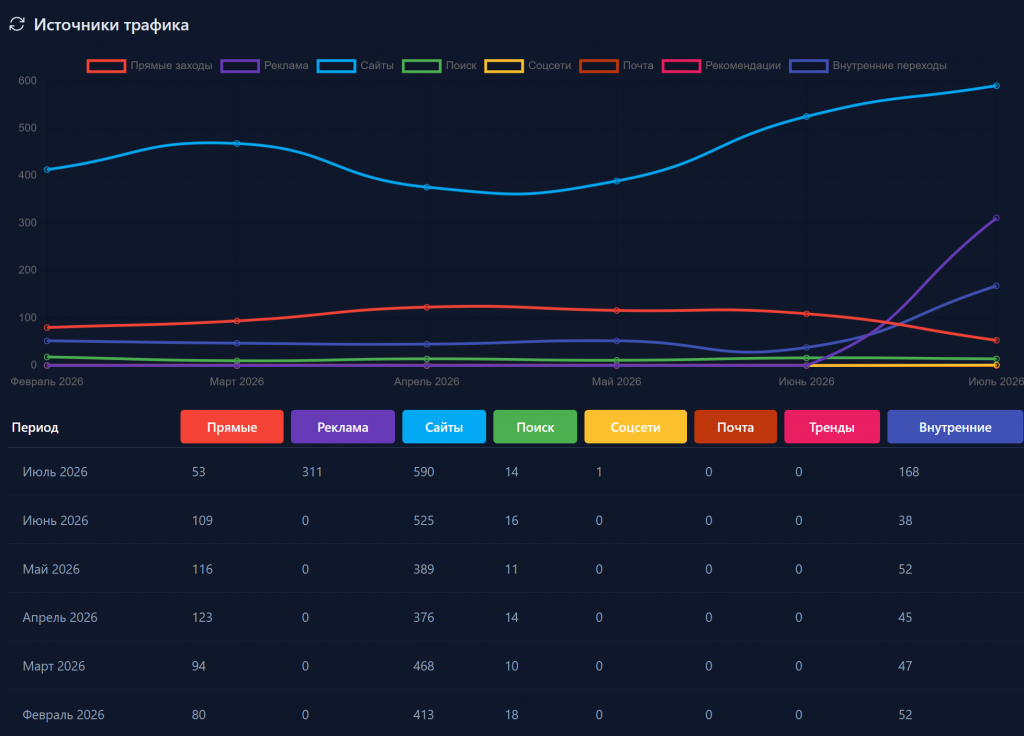The image size is (1024, 736).
Task: Click the Апрель 2026 label on the chart axis
Action: (426, 381)
